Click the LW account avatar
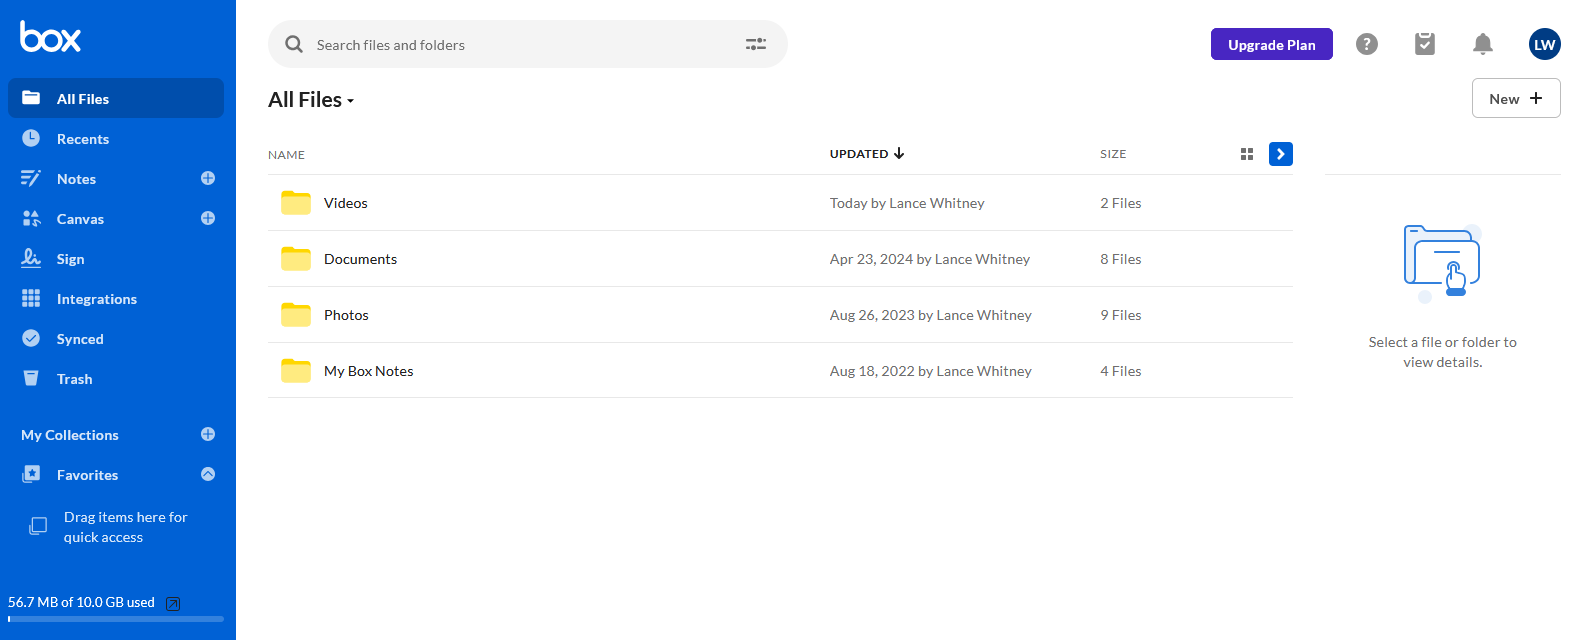The image size is (1581, 640). [x=1545, y=44]
